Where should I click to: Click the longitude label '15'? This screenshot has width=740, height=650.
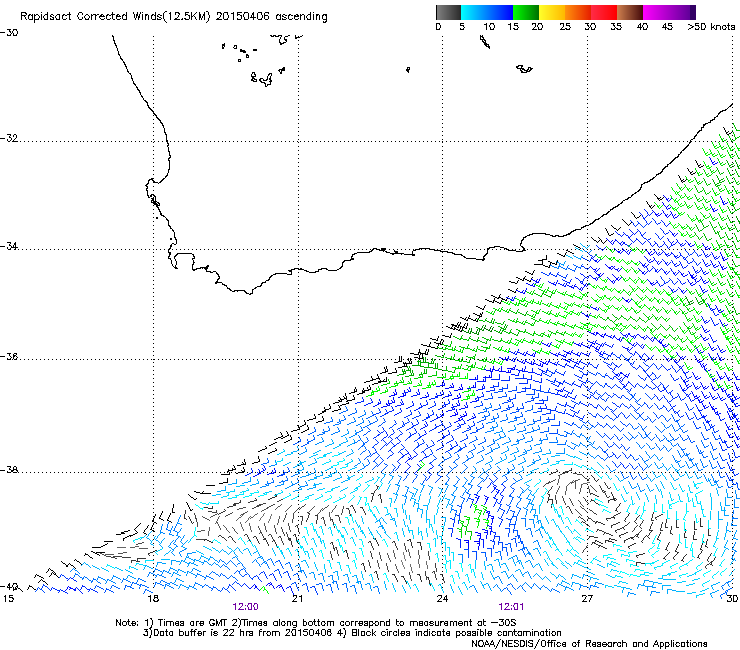(x=8, y=599)
